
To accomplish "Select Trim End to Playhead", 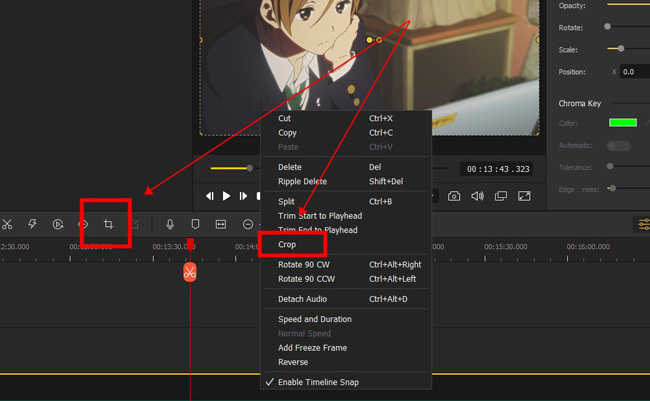I will pos(318,230).
